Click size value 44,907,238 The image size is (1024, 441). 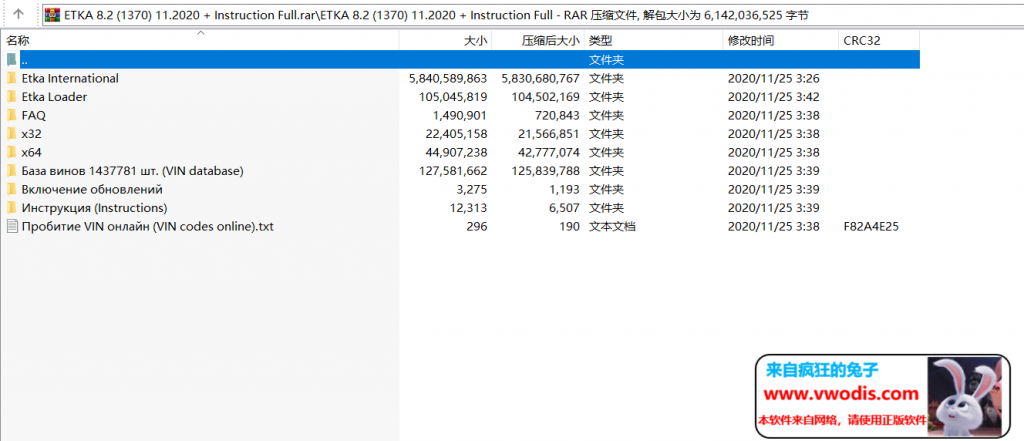coord(456,152)
